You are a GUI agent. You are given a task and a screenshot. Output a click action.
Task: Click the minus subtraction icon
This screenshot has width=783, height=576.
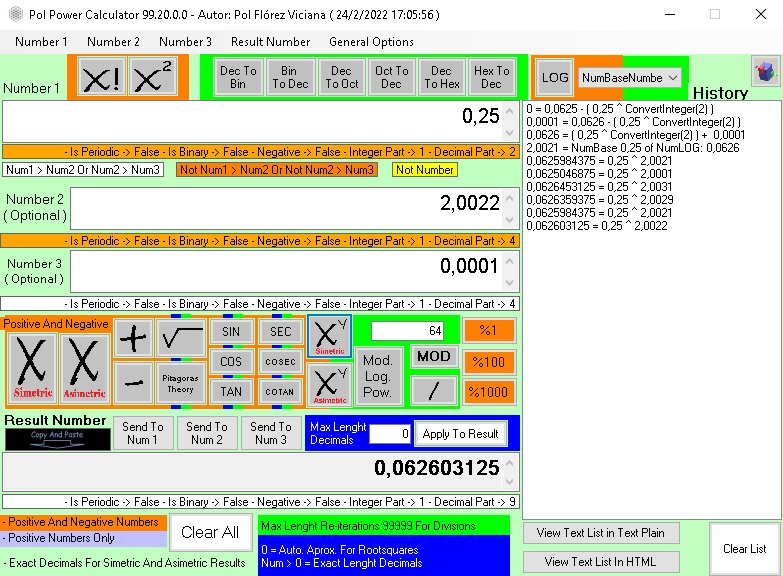[x=132, y=382]
